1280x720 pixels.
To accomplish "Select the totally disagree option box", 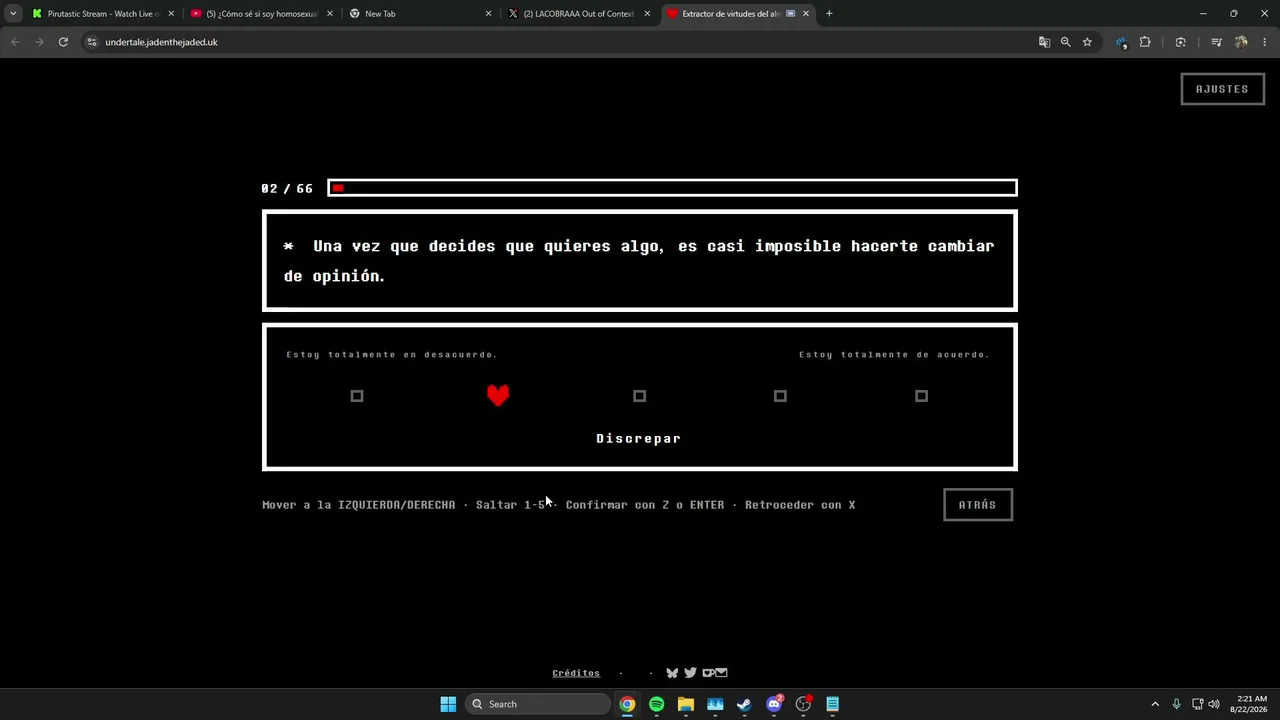I will tap(357, 396).
